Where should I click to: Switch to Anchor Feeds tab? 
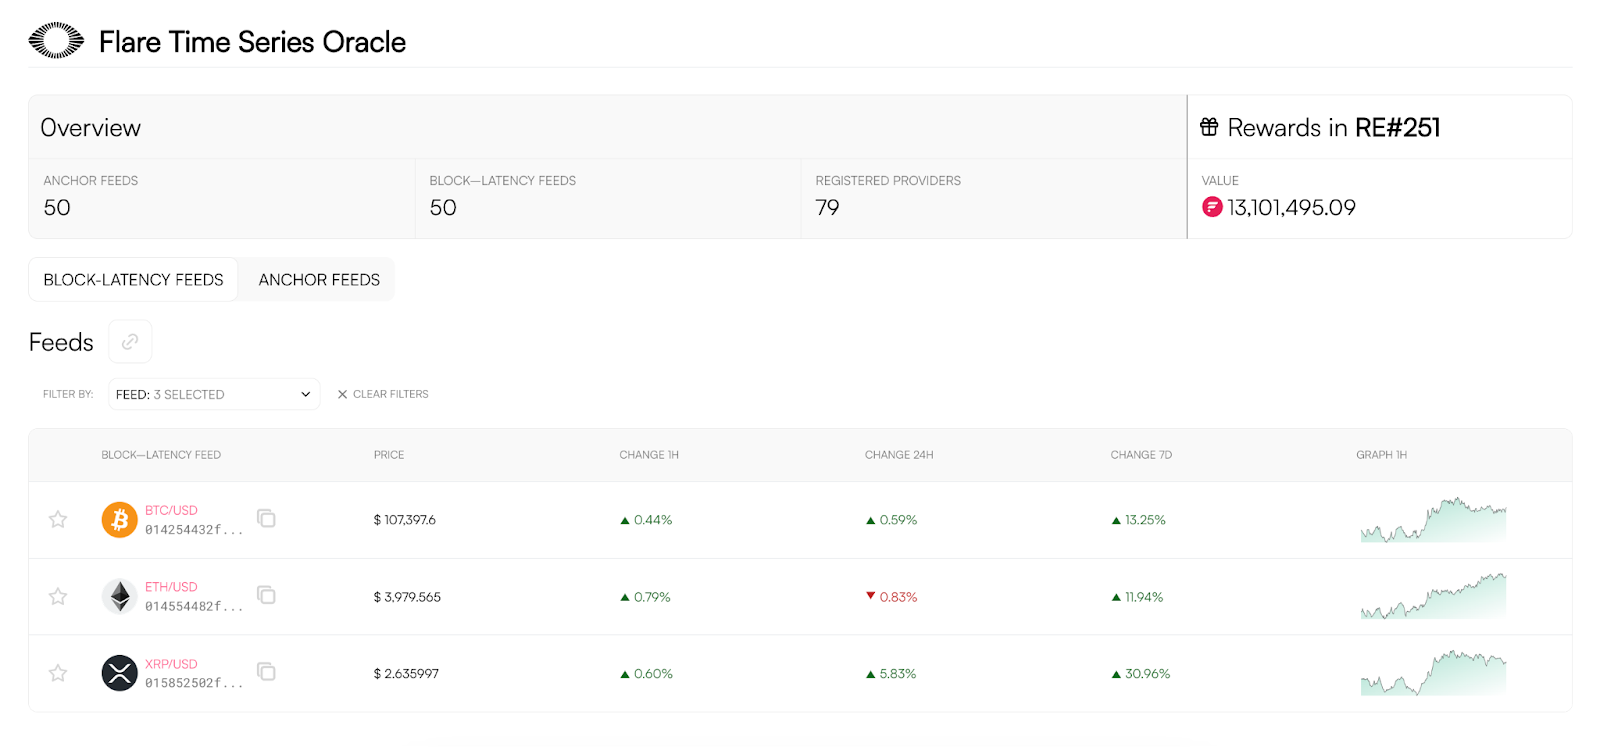[319, 280]
